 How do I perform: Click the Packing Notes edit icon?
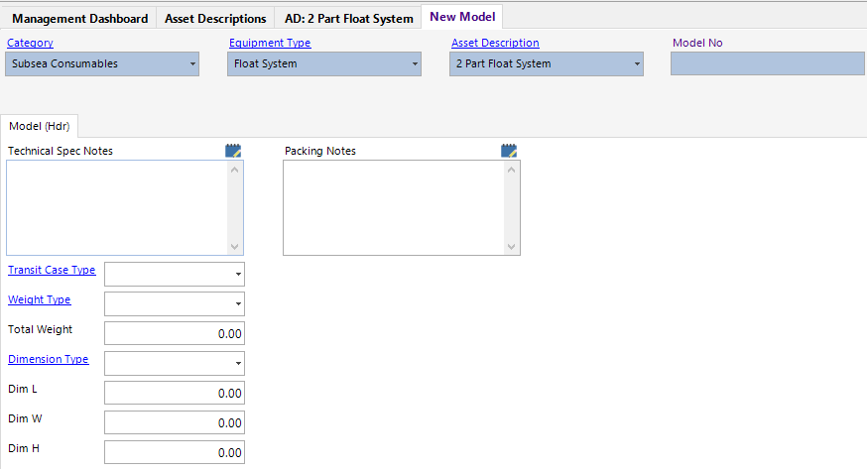tap(509, 151)
